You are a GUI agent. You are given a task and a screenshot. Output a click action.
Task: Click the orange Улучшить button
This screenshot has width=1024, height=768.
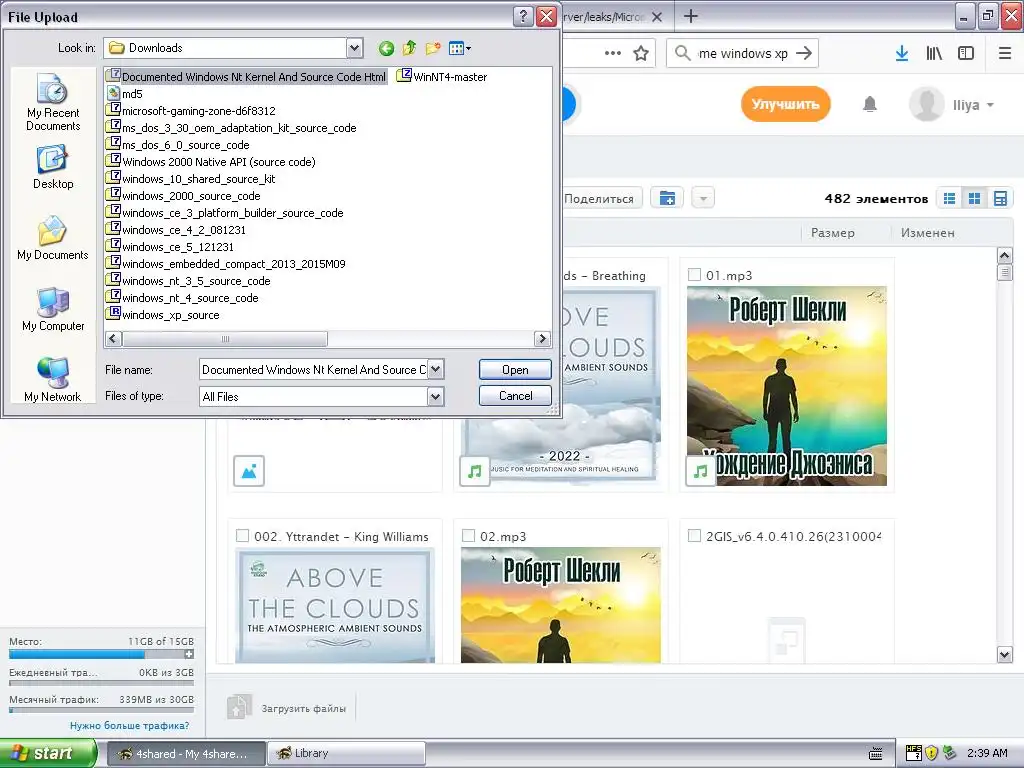(x=785, y=104)
